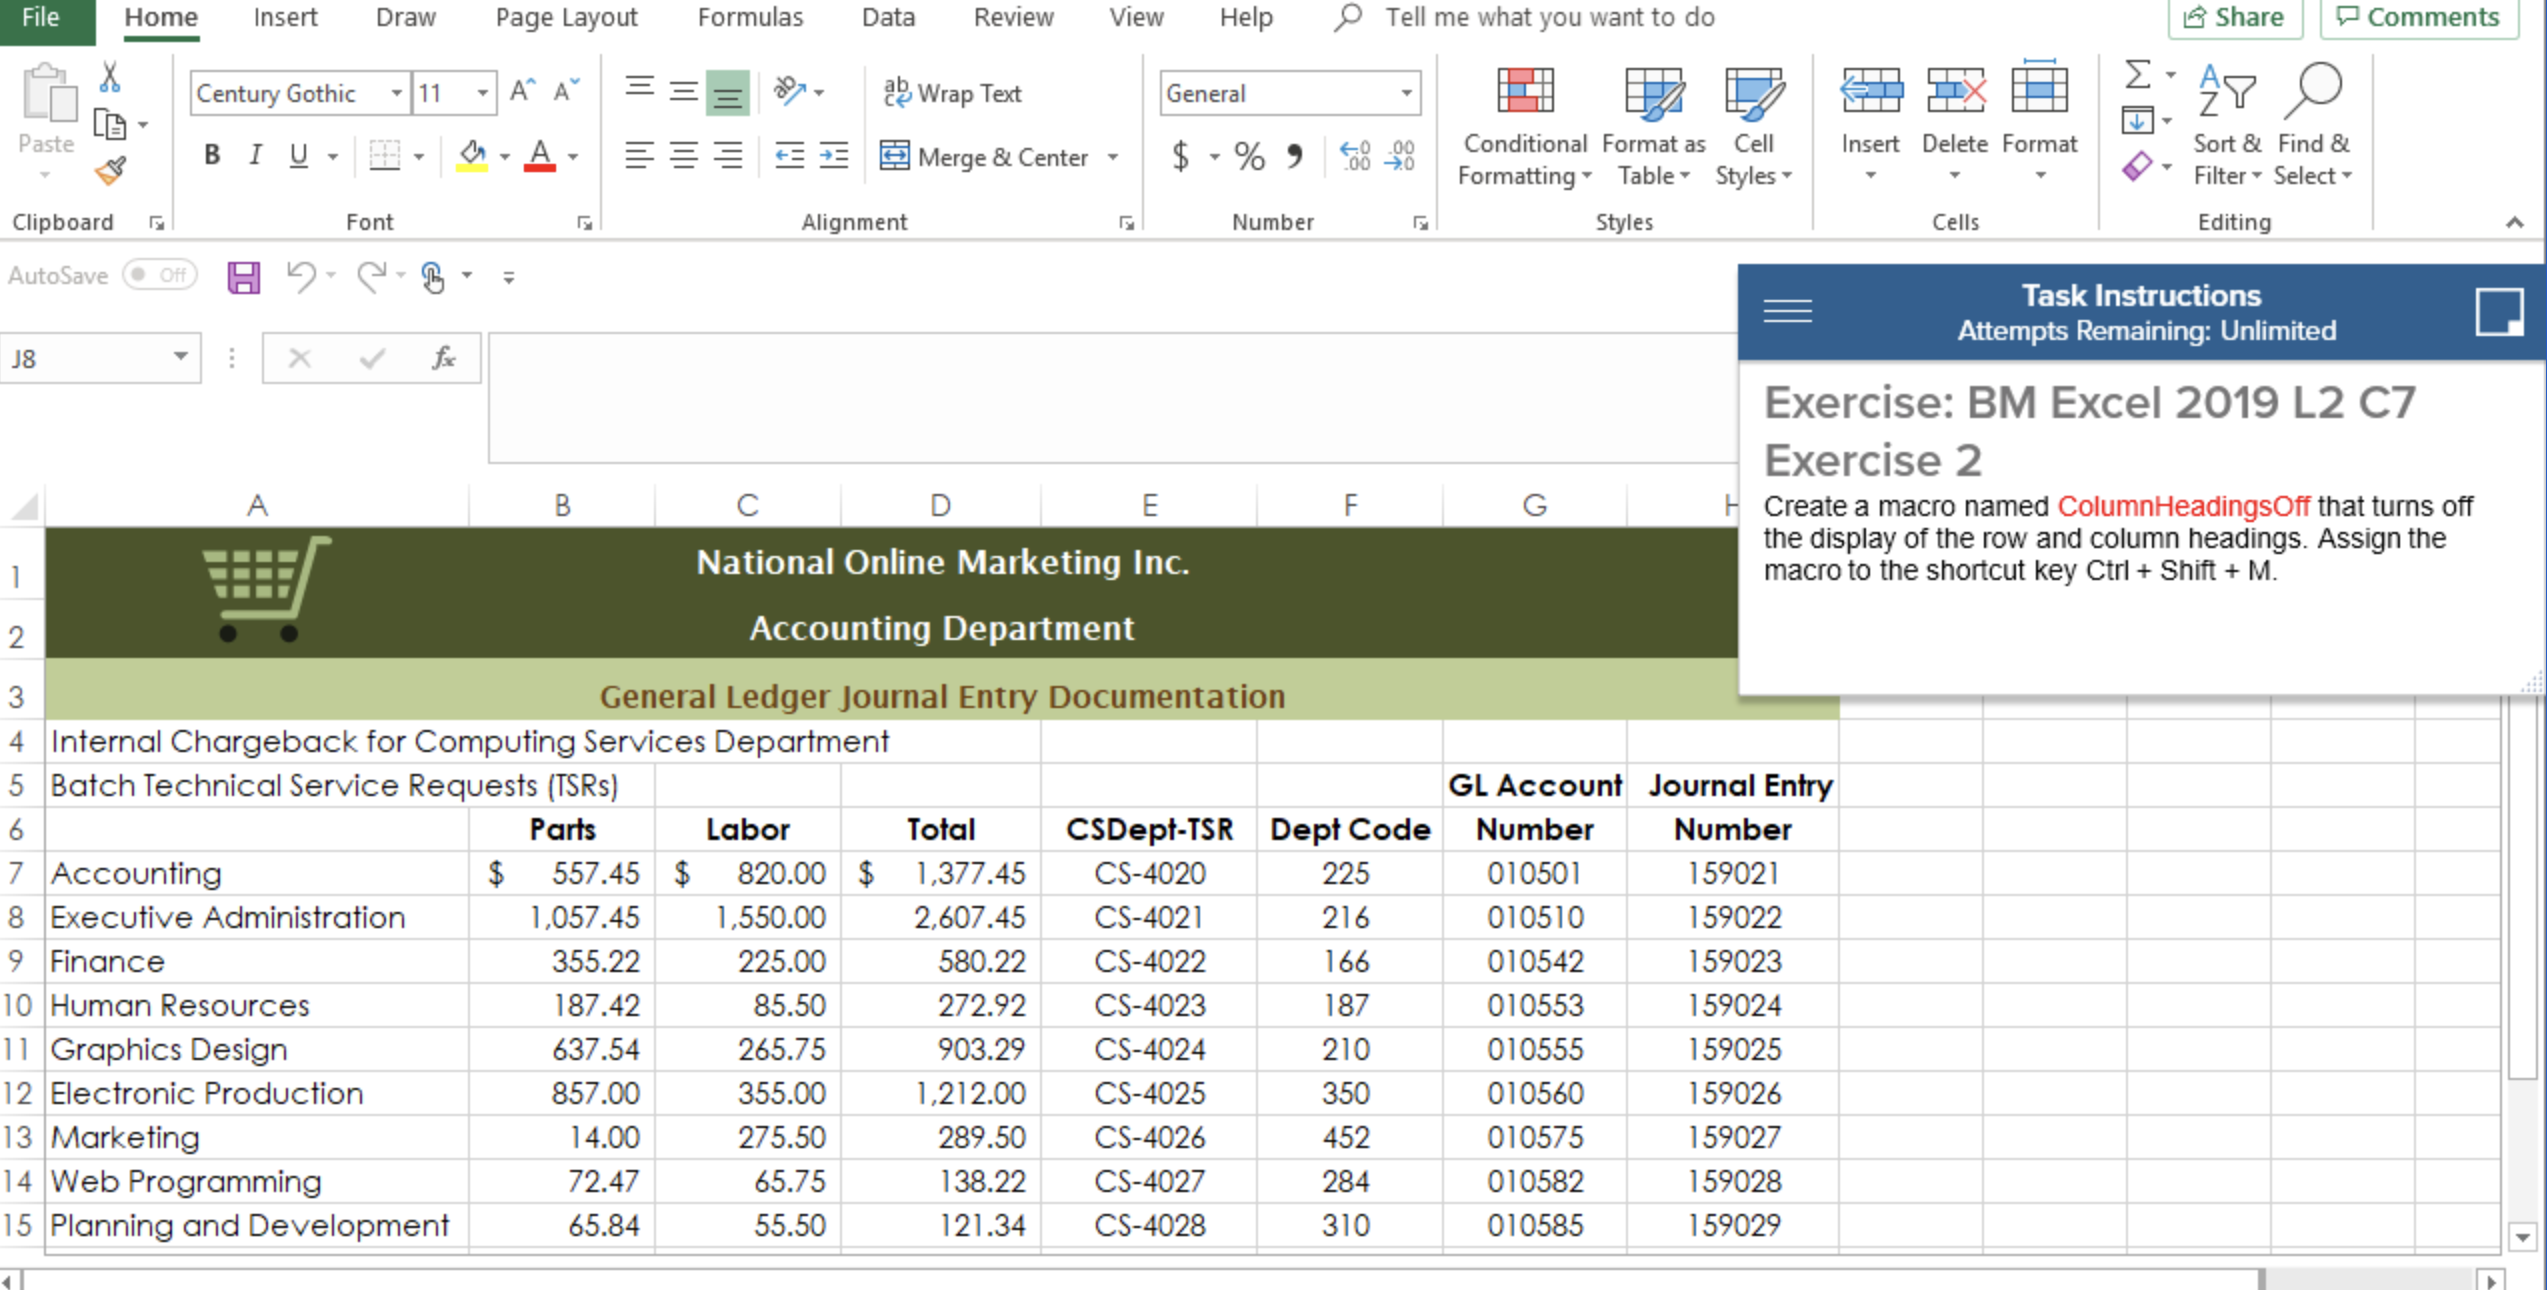Image resolution: width=2547 pixels, height=1290 pixels.
Task: Open the Formulas ribbon tab
Action: pos(750,17)
